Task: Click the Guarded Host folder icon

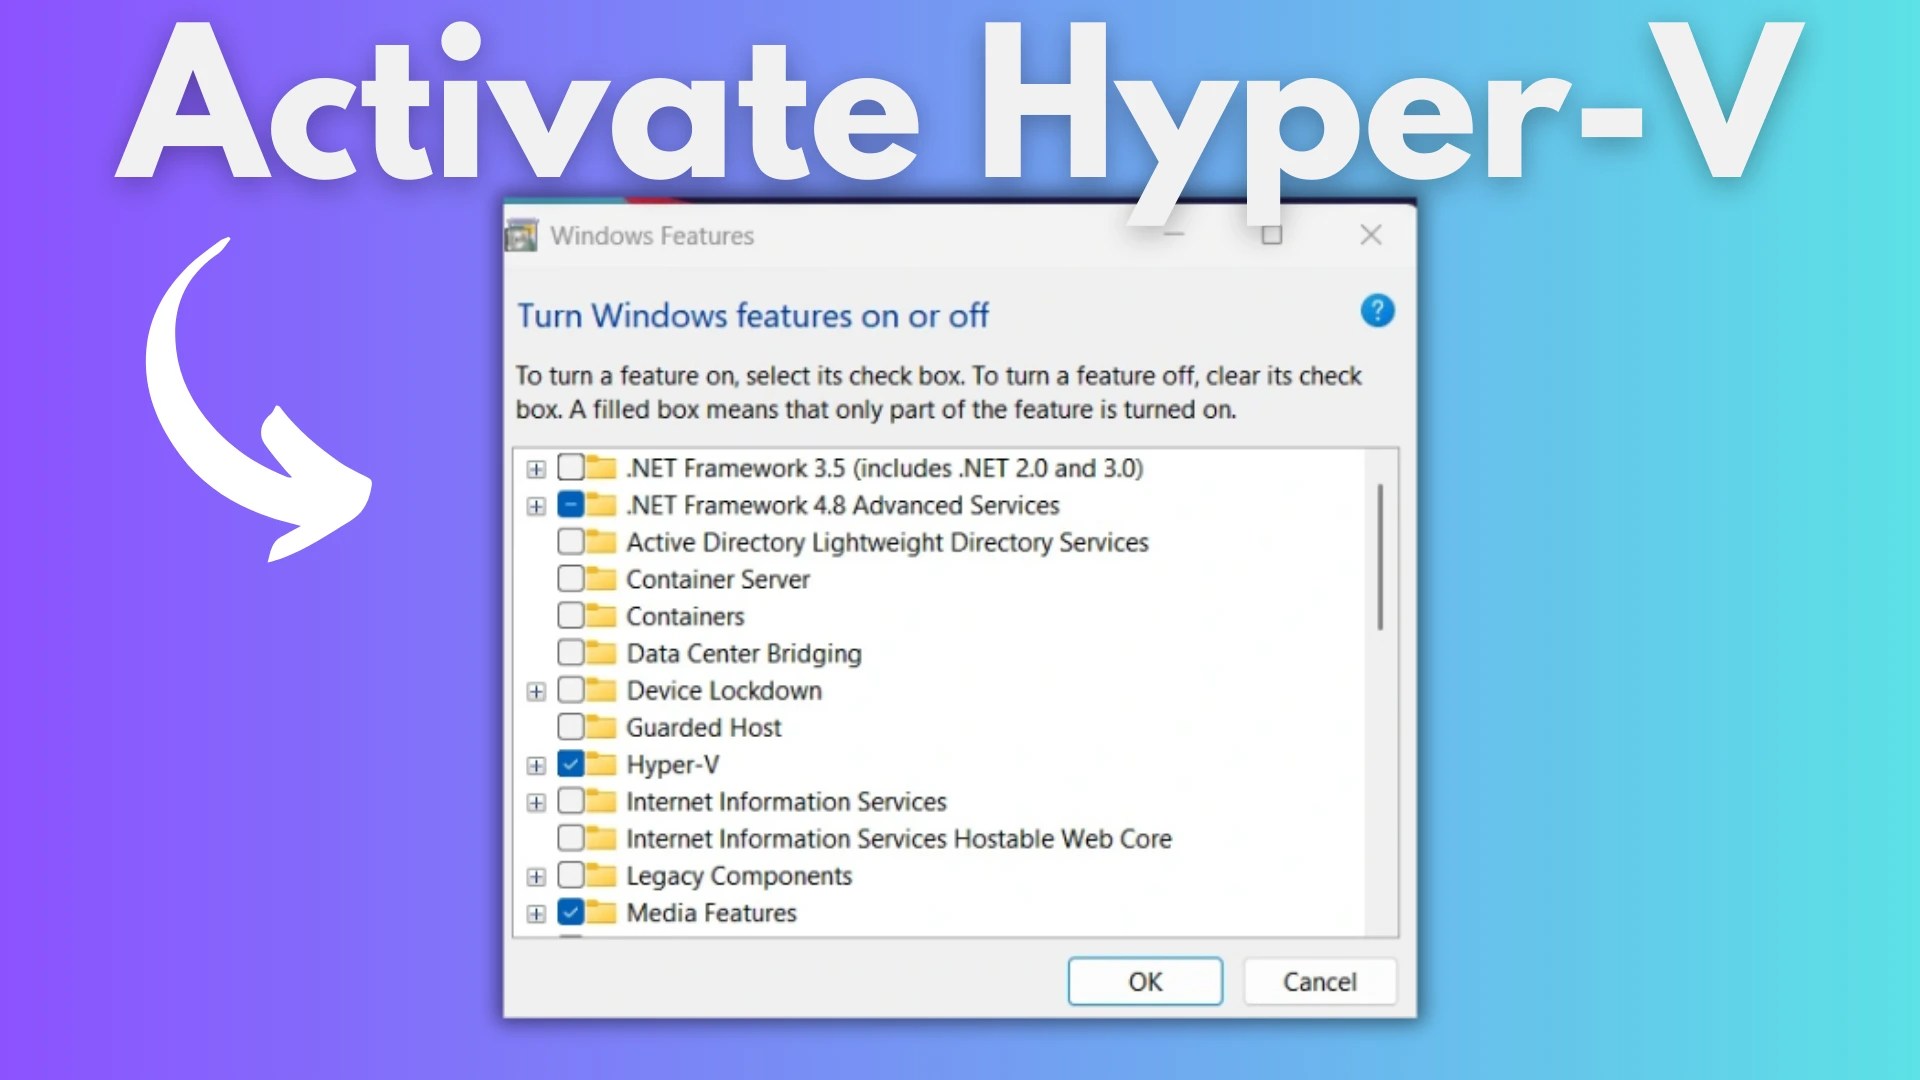Action: 601,727
